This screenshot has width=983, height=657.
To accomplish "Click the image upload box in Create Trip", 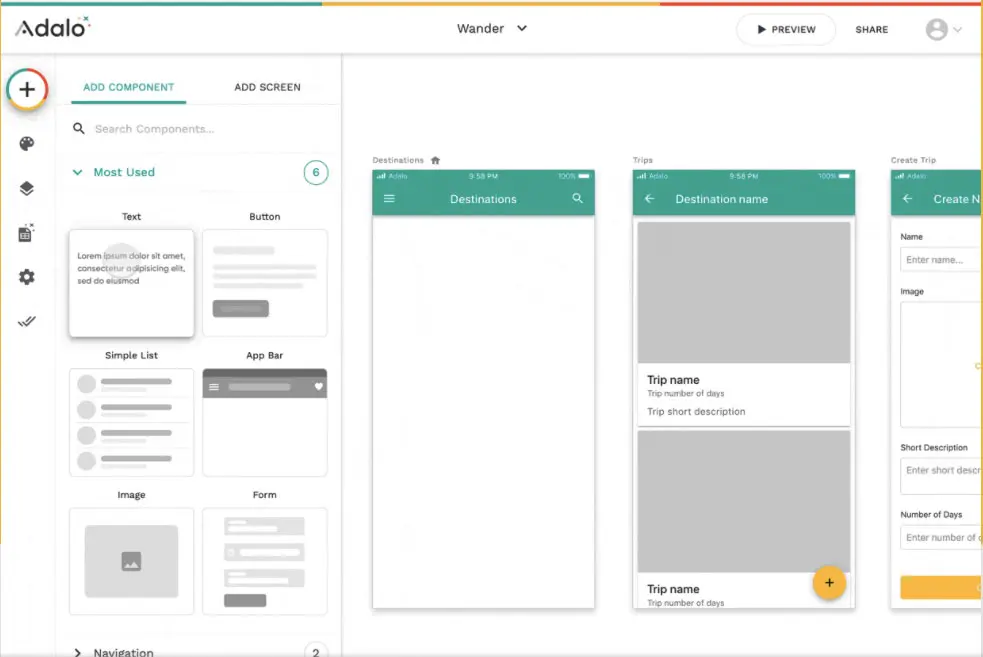I will 941,364.
